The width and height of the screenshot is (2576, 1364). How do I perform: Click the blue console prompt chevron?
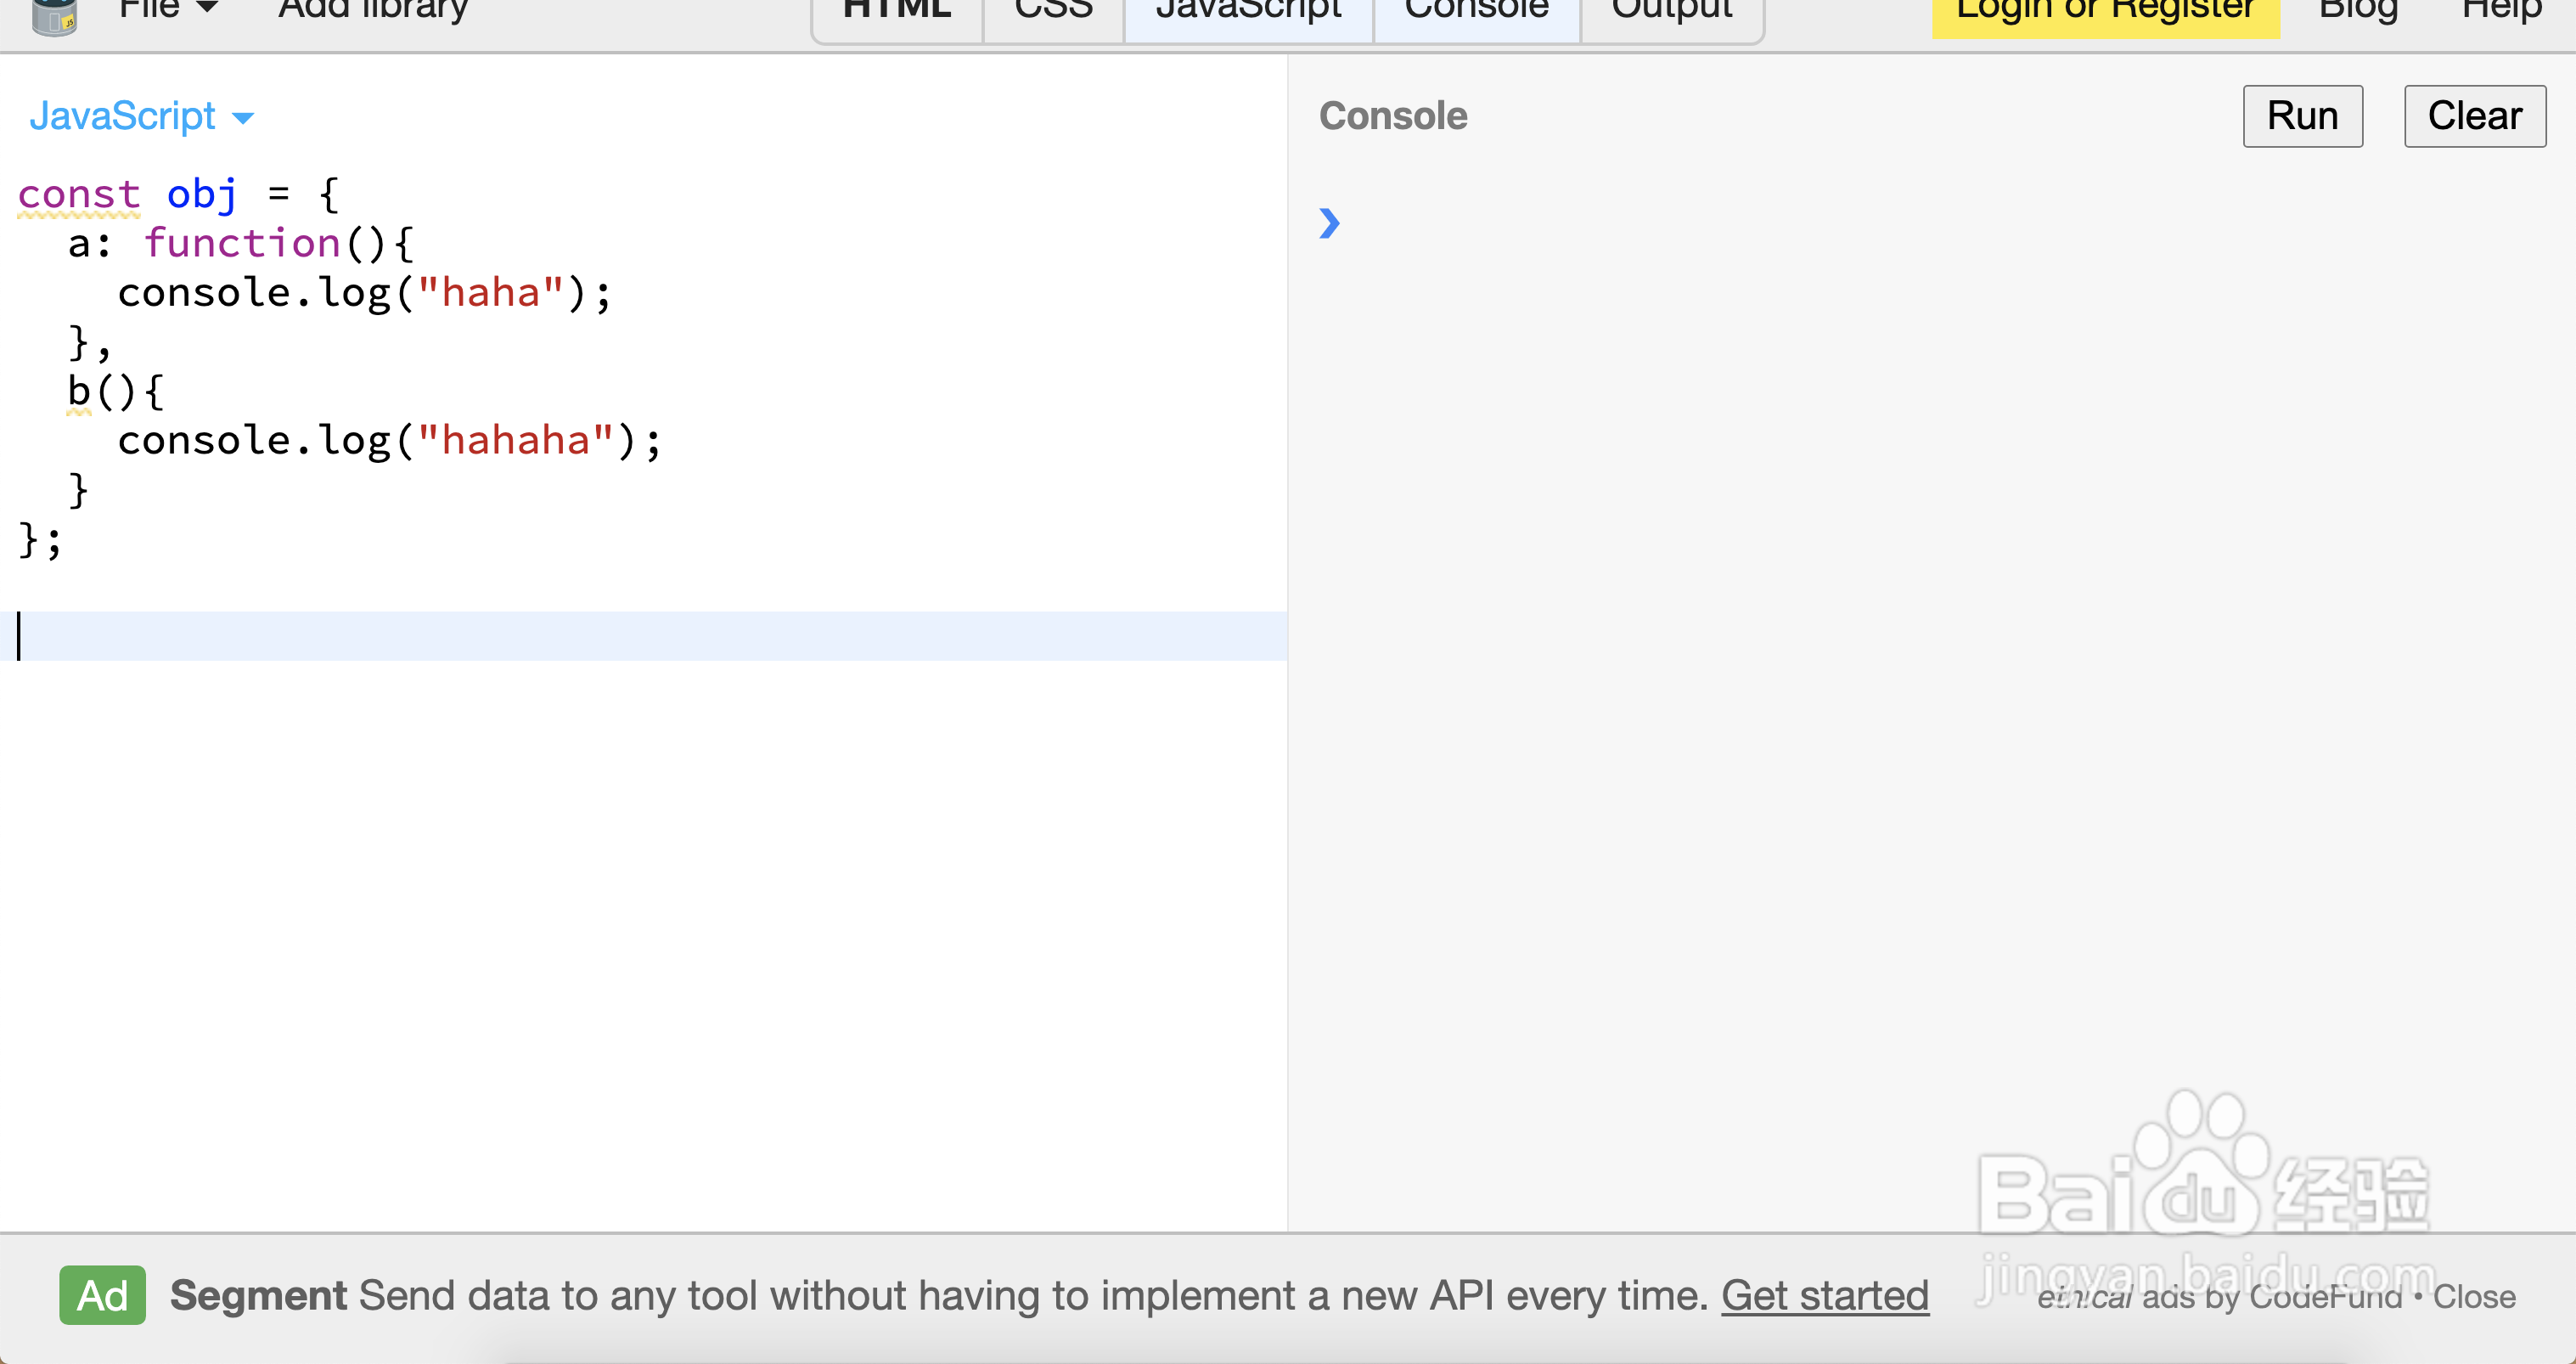pos(1328,222)
